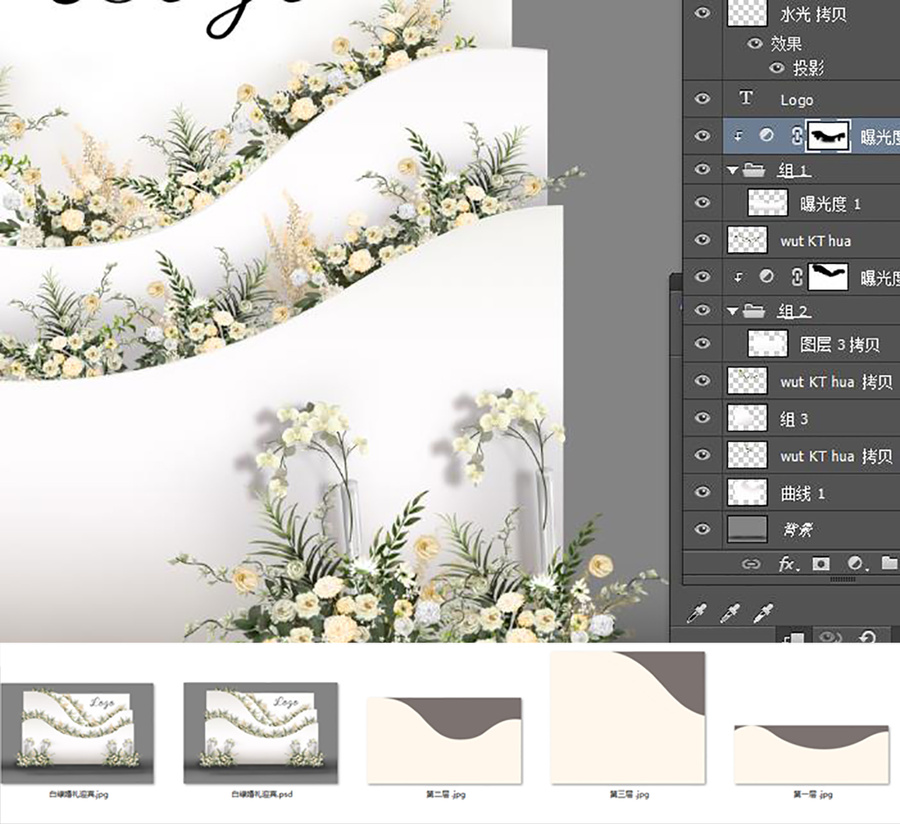Click the 第三层.jpg file name
This screenshot has width=900, height=824.
[x=629, y=795]
